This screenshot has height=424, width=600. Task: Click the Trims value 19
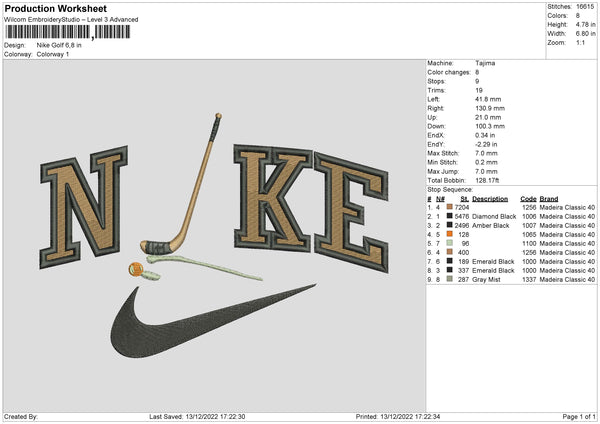coord(479,90)
